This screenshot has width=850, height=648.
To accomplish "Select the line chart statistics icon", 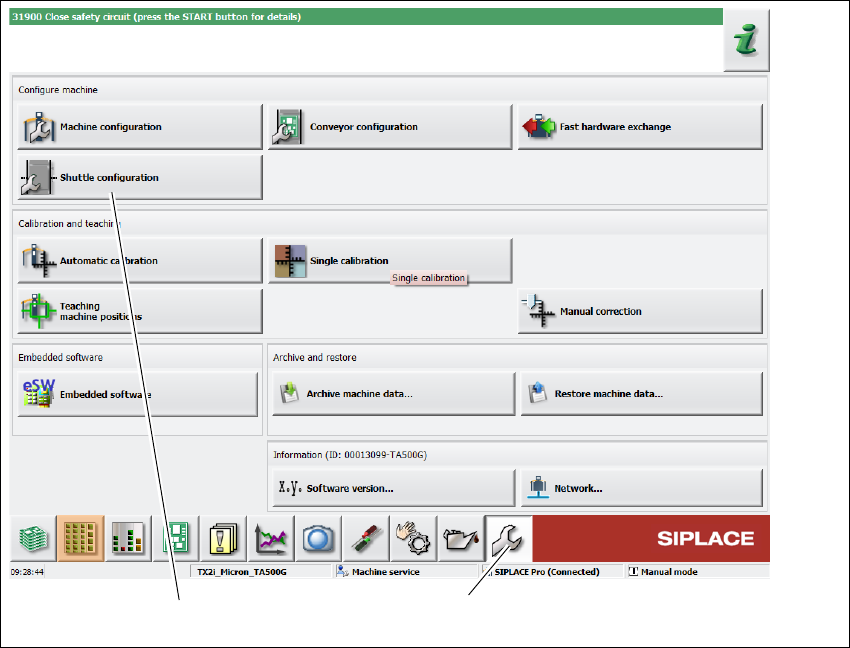I will tap(271, 538).
